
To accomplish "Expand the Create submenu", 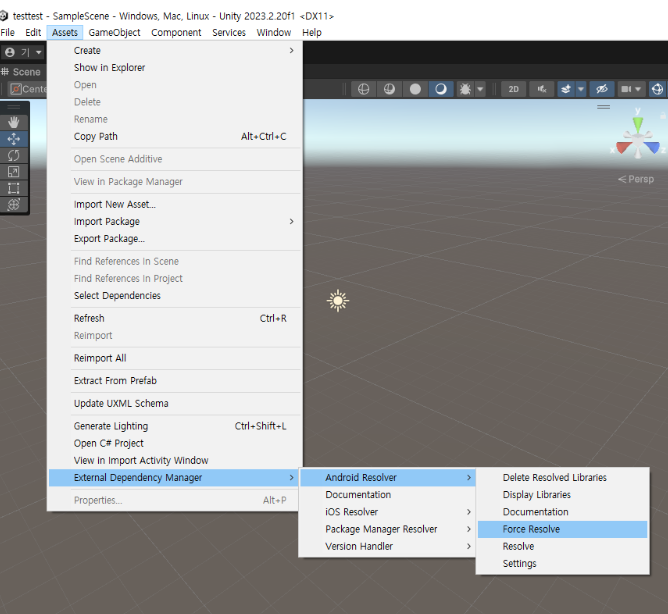I will [x=175, y=50].
